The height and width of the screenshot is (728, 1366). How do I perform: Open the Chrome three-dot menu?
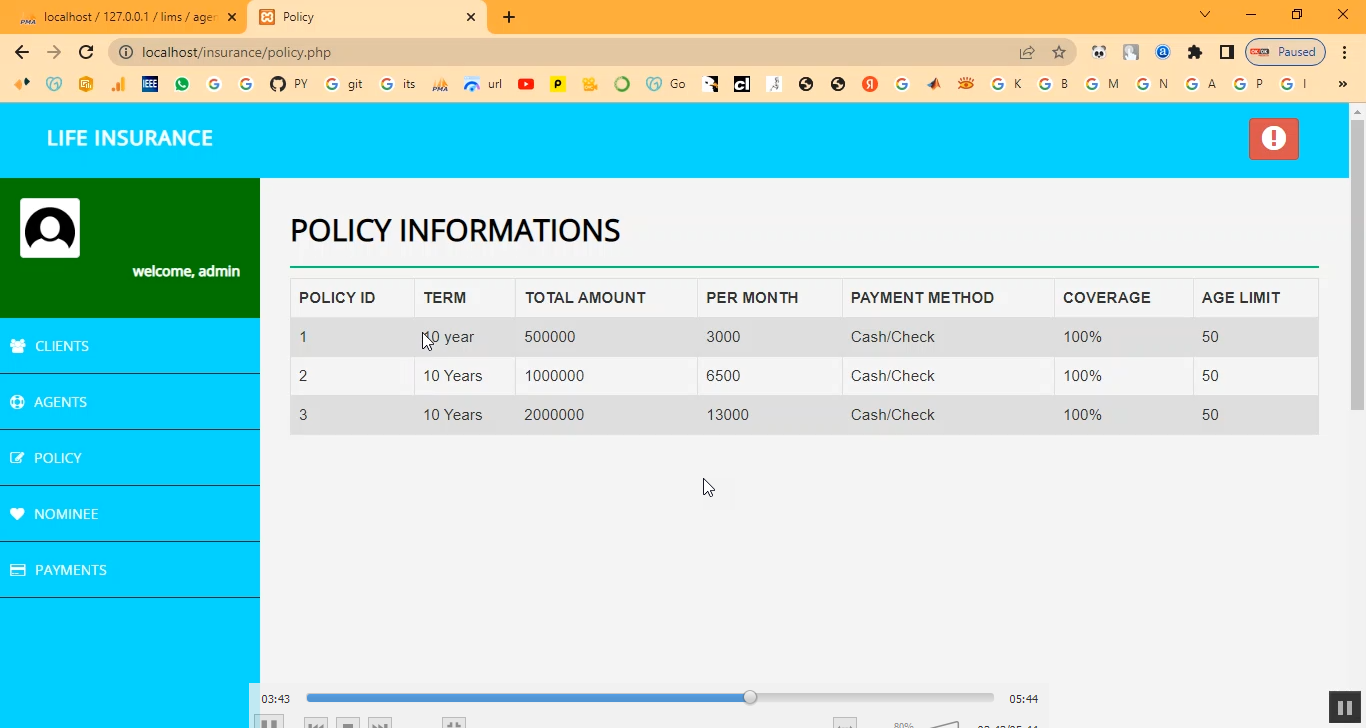click(1345, 52)
